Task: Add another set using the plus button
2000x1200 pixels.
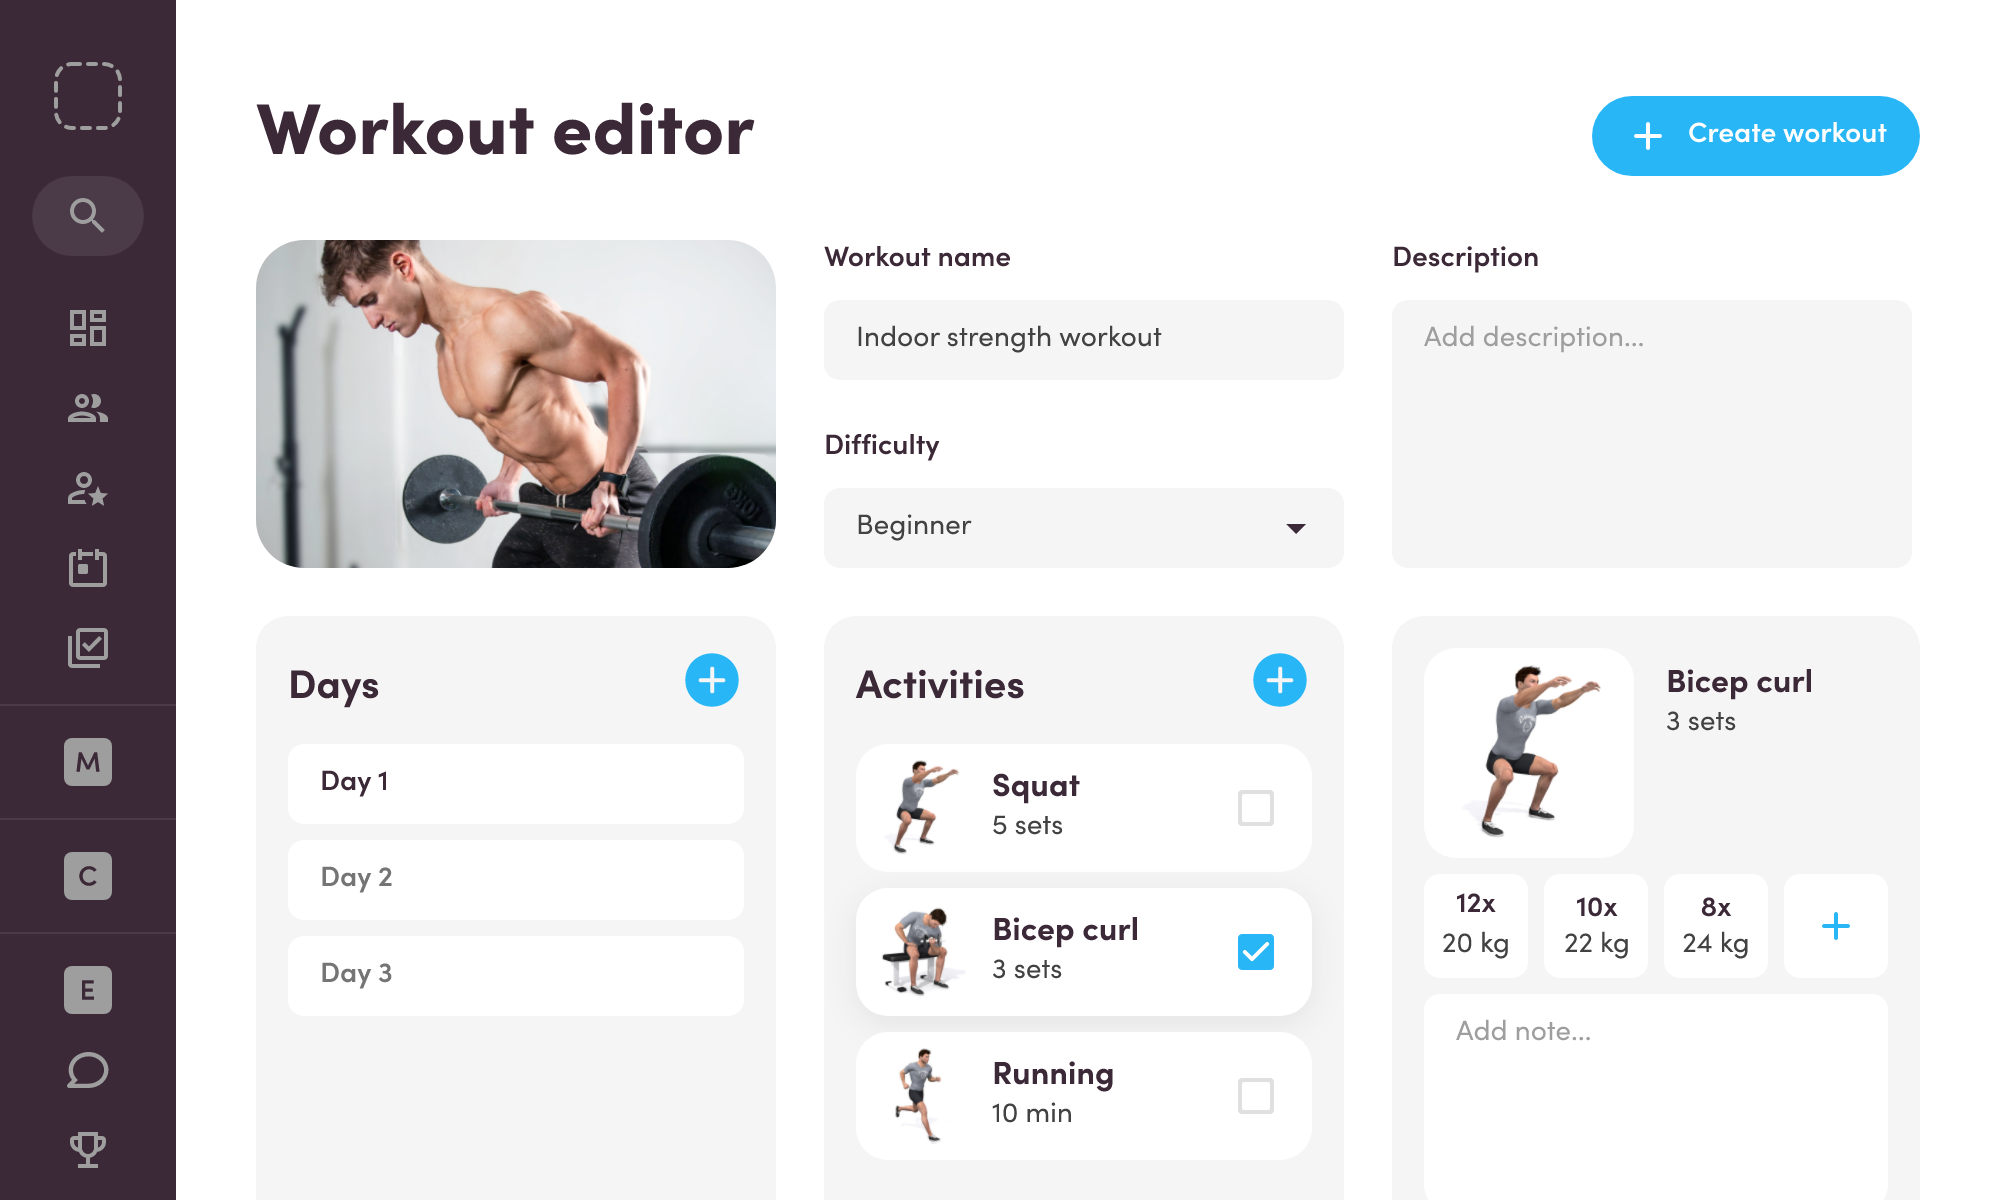Action: [x=1836, y=924]
